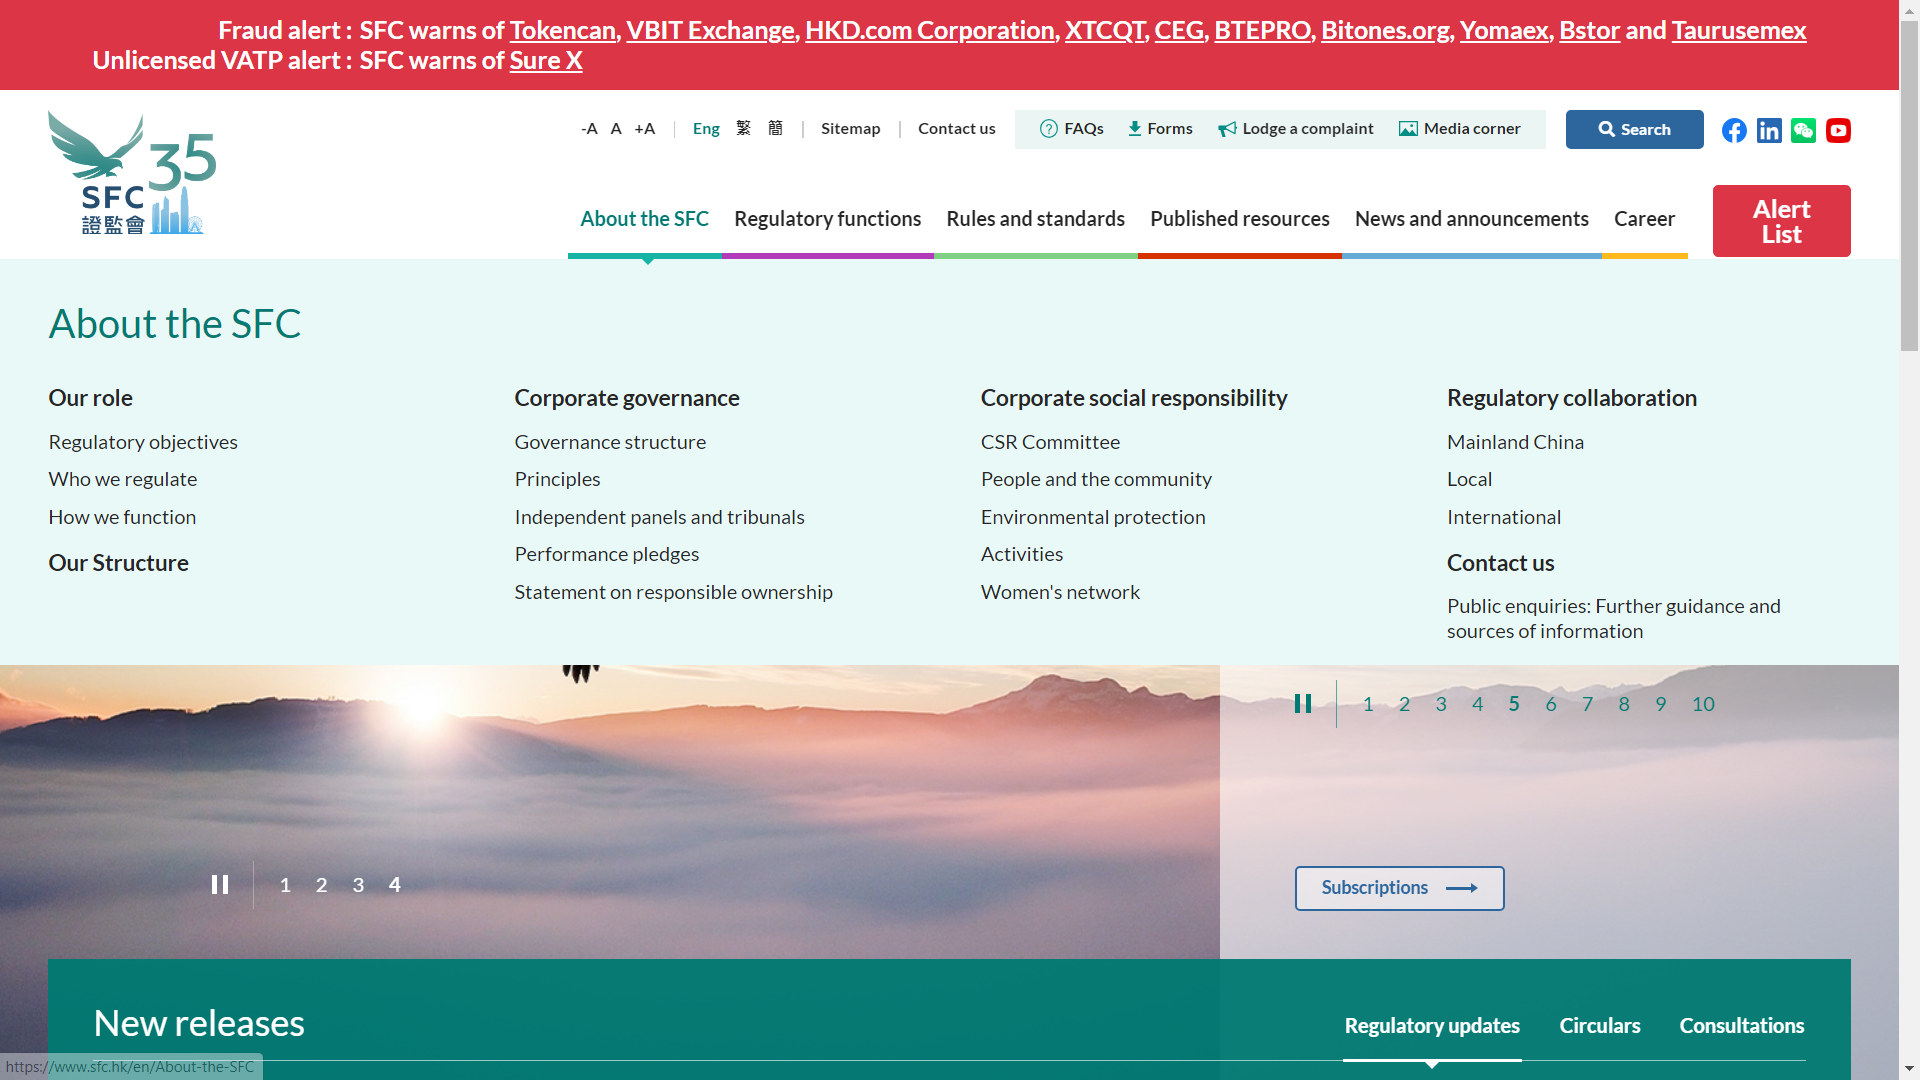Go to main banner slide 4
Screen dimensions: 1920x1080
tap(395, 885)
